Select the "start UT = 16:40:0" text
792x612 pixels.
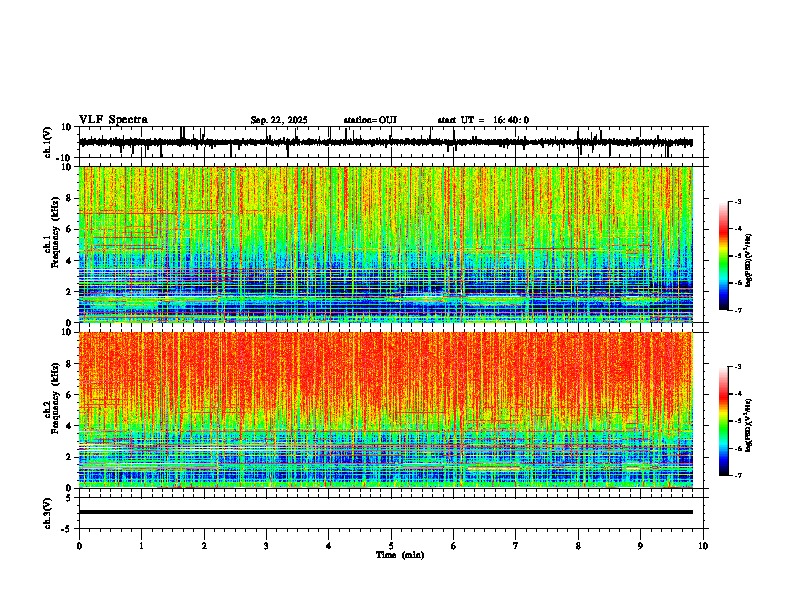(483, 120)
